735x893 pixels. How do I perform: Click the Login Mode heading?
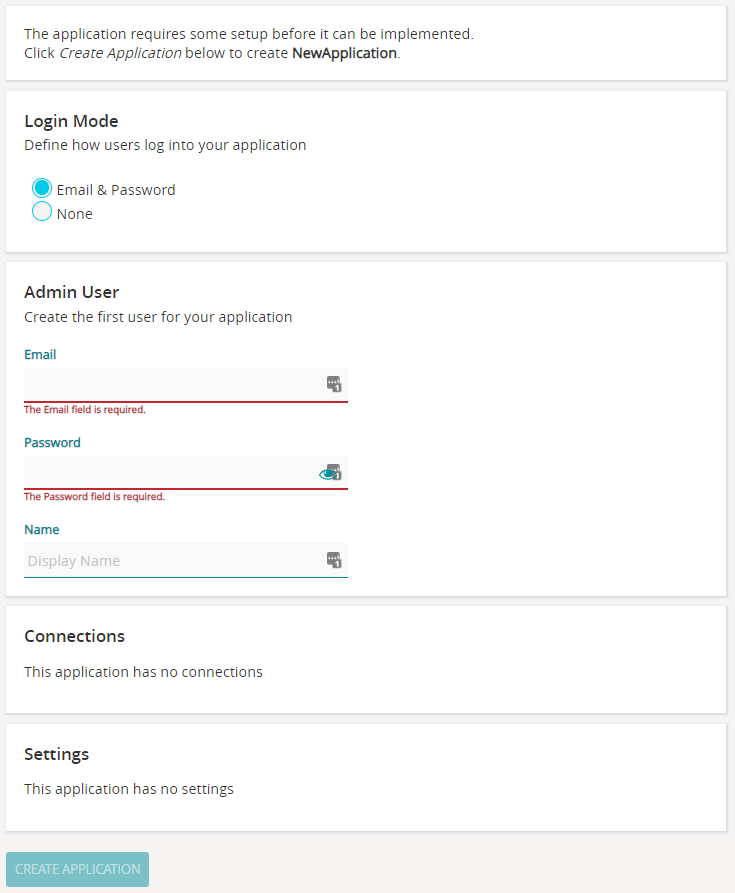(71, 121)
